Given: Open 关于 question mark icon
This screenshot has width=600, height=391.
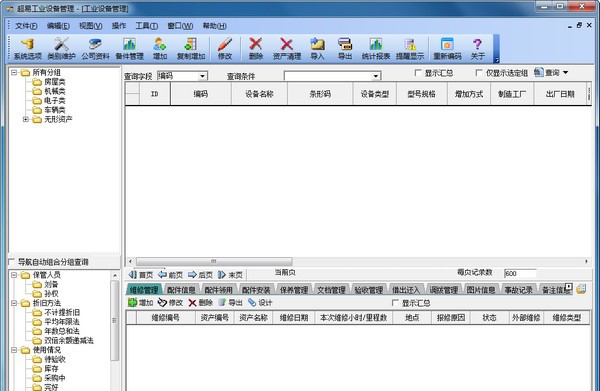Looking at the screenshot, I should pos(477,49).
